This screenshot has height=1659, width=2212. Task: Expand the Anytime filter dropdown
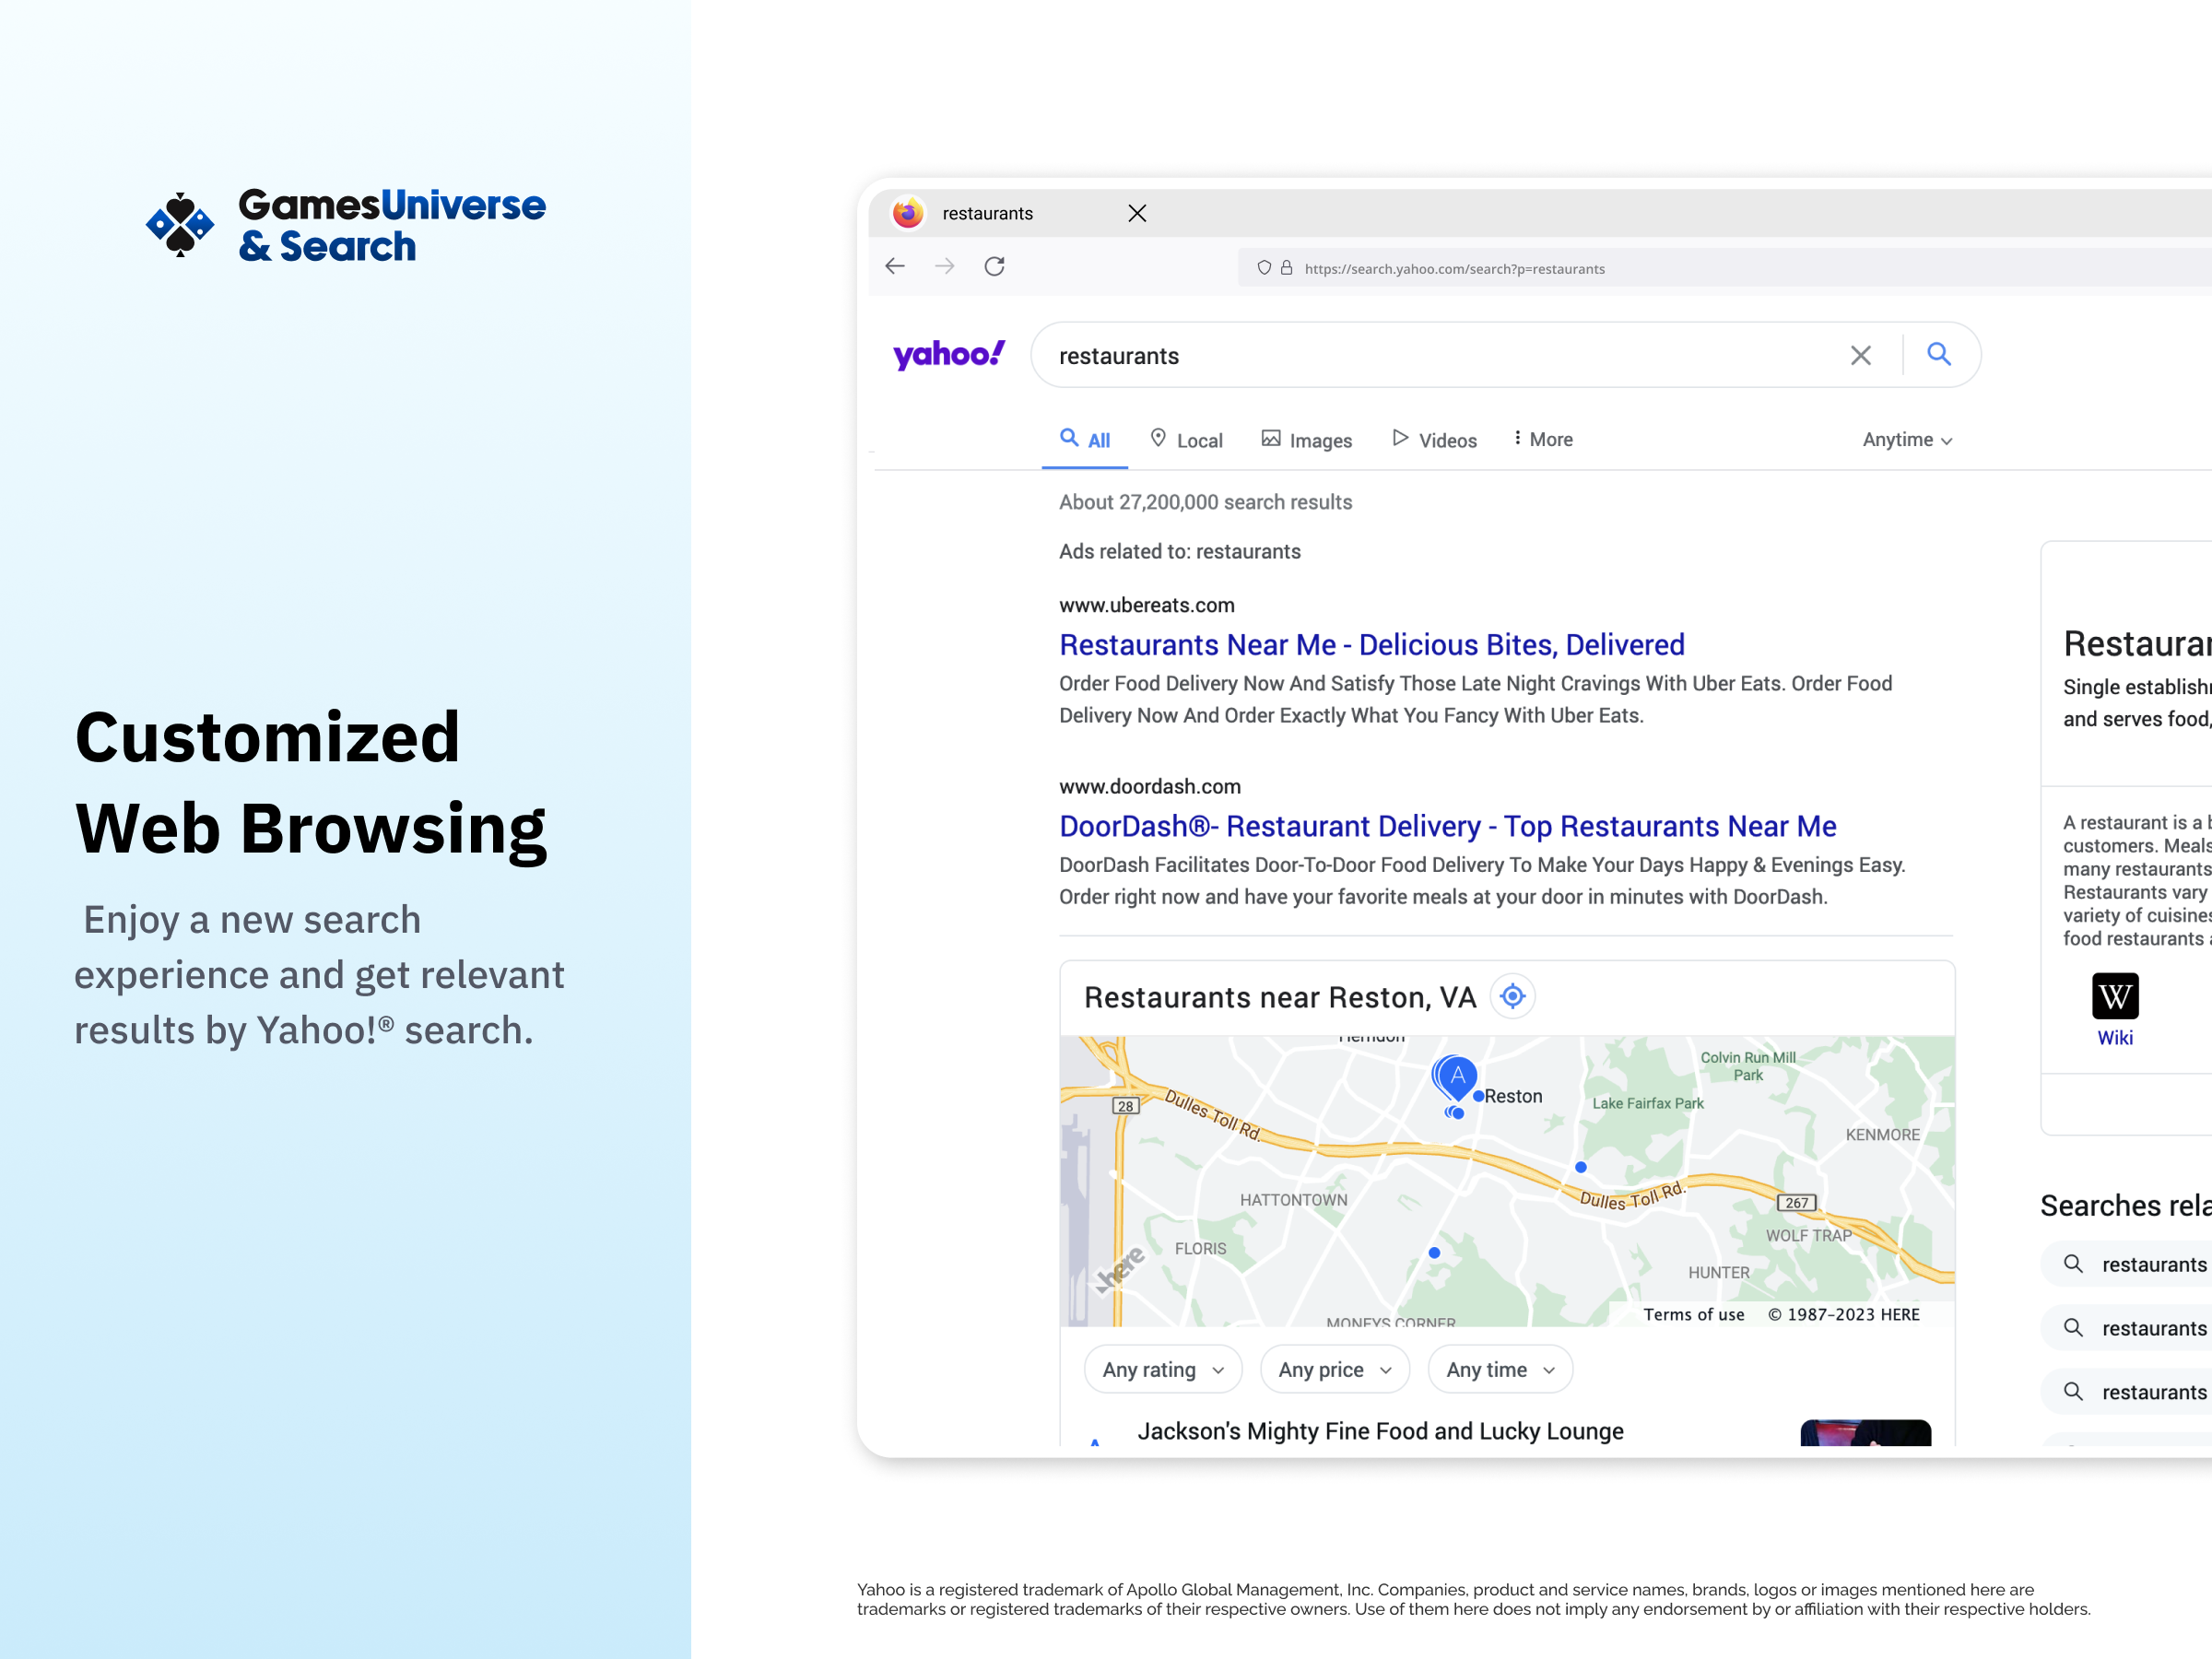(1907, 440)
